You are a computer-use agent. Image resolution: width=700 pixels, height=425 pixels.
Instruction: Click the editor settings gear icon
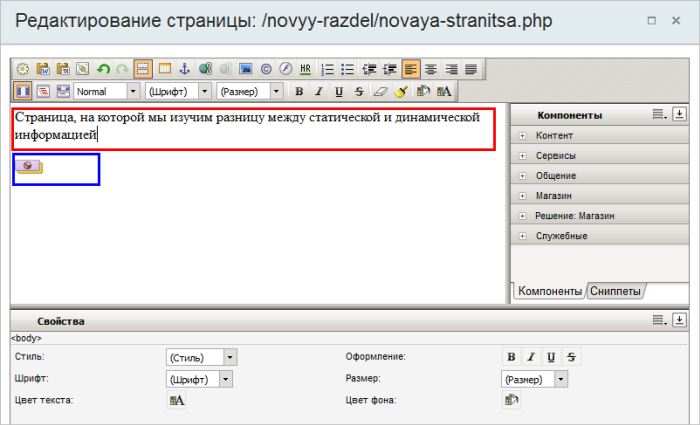point(22,69)
